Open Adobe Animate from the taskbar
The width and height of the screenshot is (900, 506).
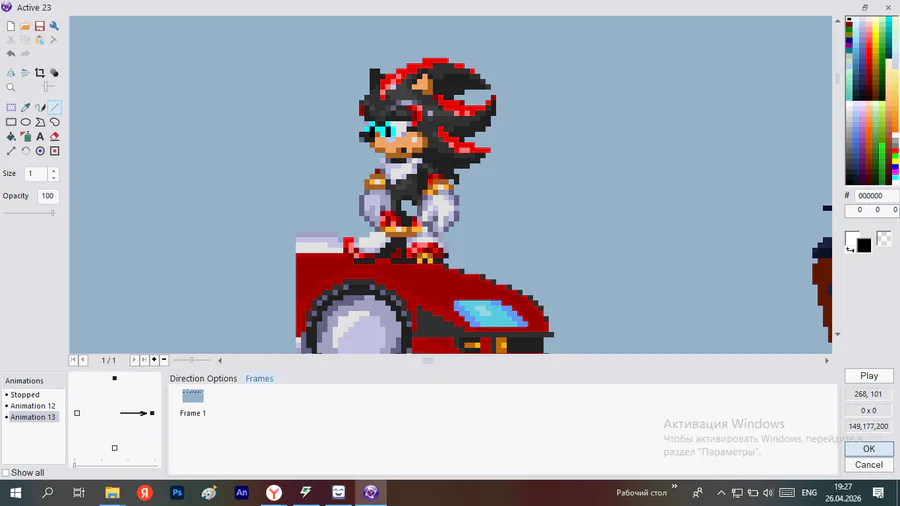[x=242, y=492]
